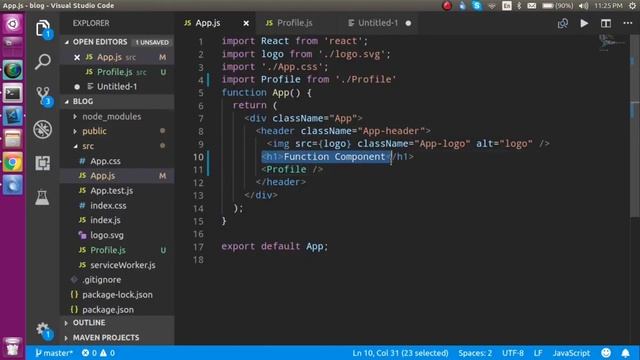Image resolution: width=640 pixels, height=360 pixels.
Task: Change language mode via JavaScript
Action: 571,353
